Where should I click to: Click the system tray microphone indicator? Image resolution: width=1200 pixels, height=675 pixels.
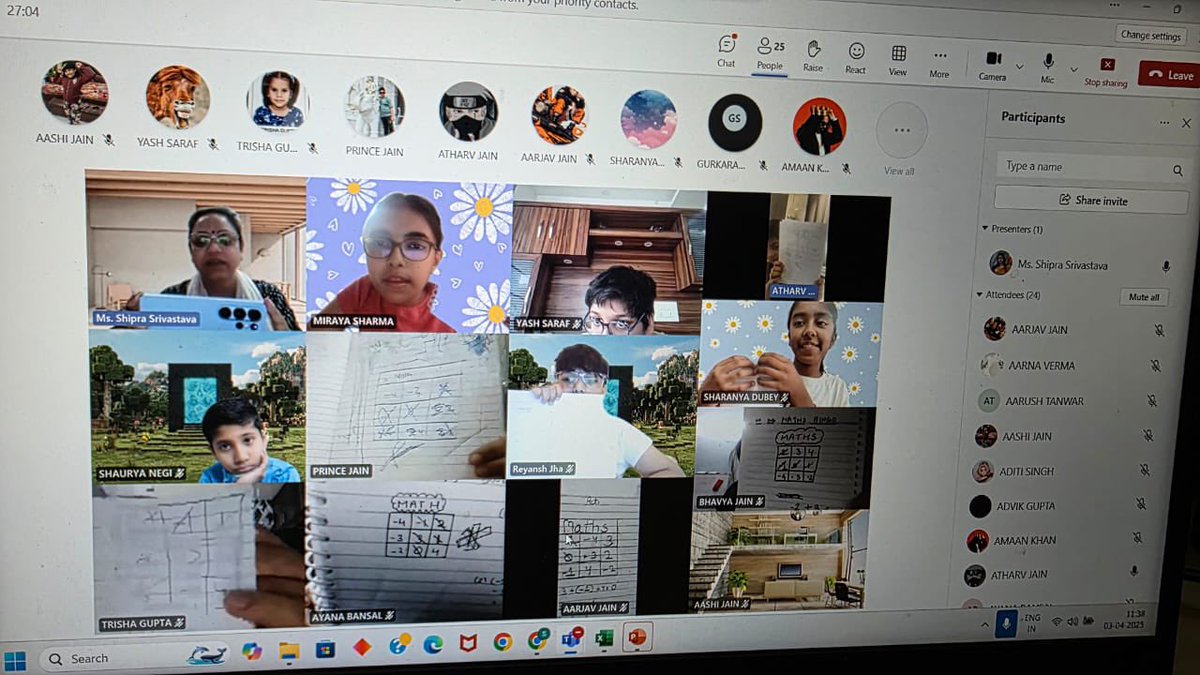click(1006, 625)
